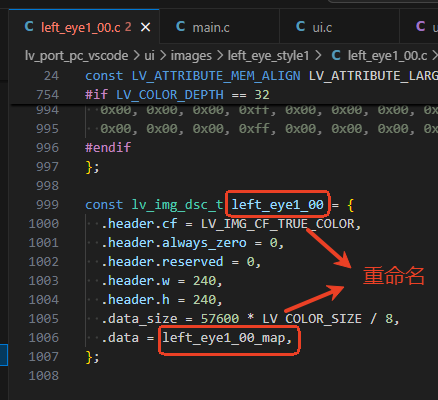The width and height of the screenshot is (438, 400).
Task: Open left_eye_style1 breadcrumb folder
Action: [x=268, y=56]
